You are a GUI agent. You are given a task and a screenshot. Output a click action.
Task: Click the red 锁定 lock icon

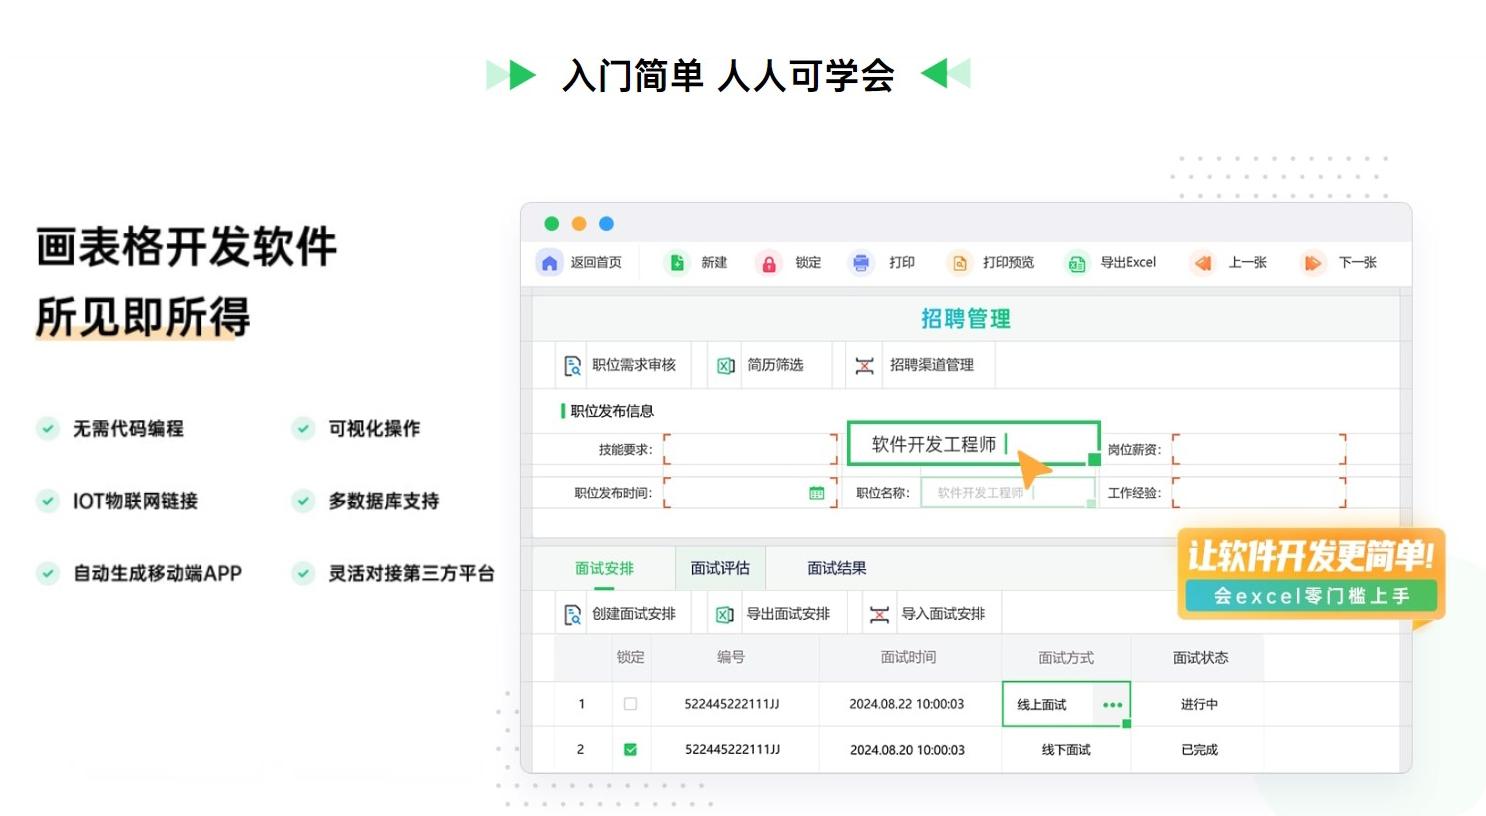tap(769, 262)
